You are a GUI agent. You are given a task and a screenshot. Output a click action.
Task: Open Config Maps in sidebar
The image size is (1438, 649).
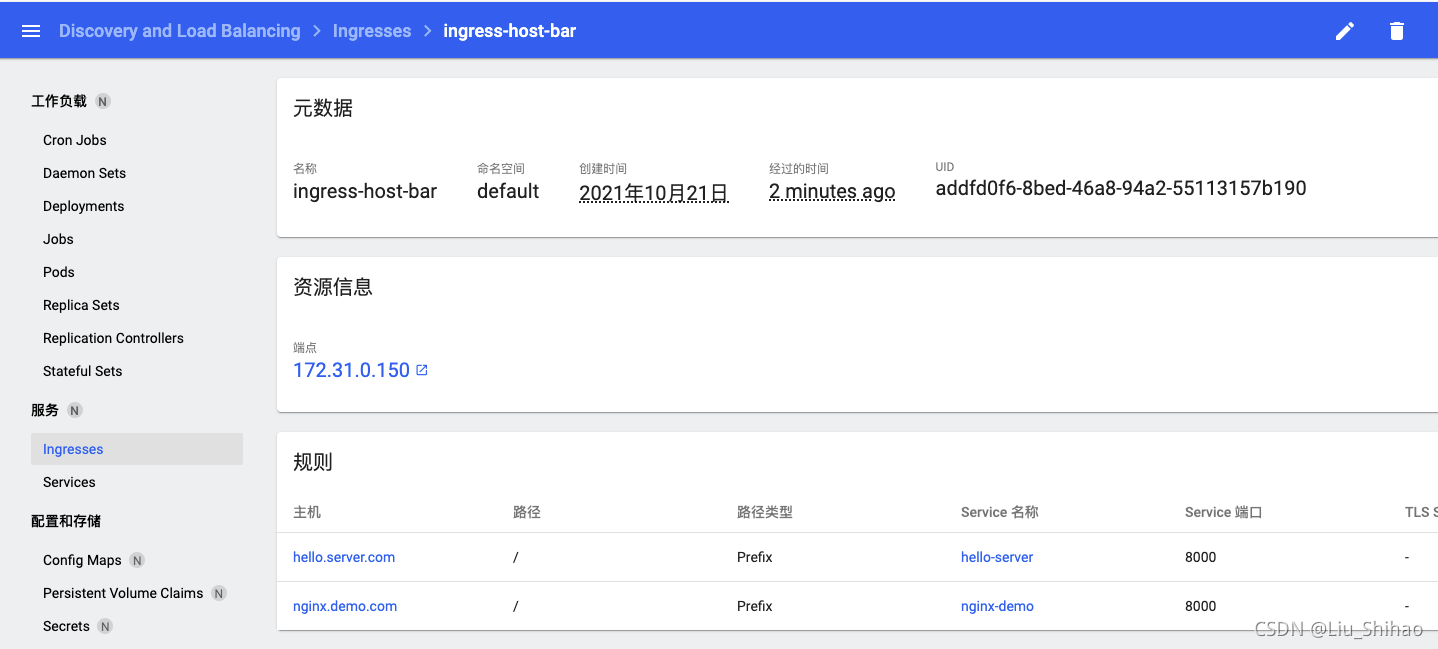(83, 560)
